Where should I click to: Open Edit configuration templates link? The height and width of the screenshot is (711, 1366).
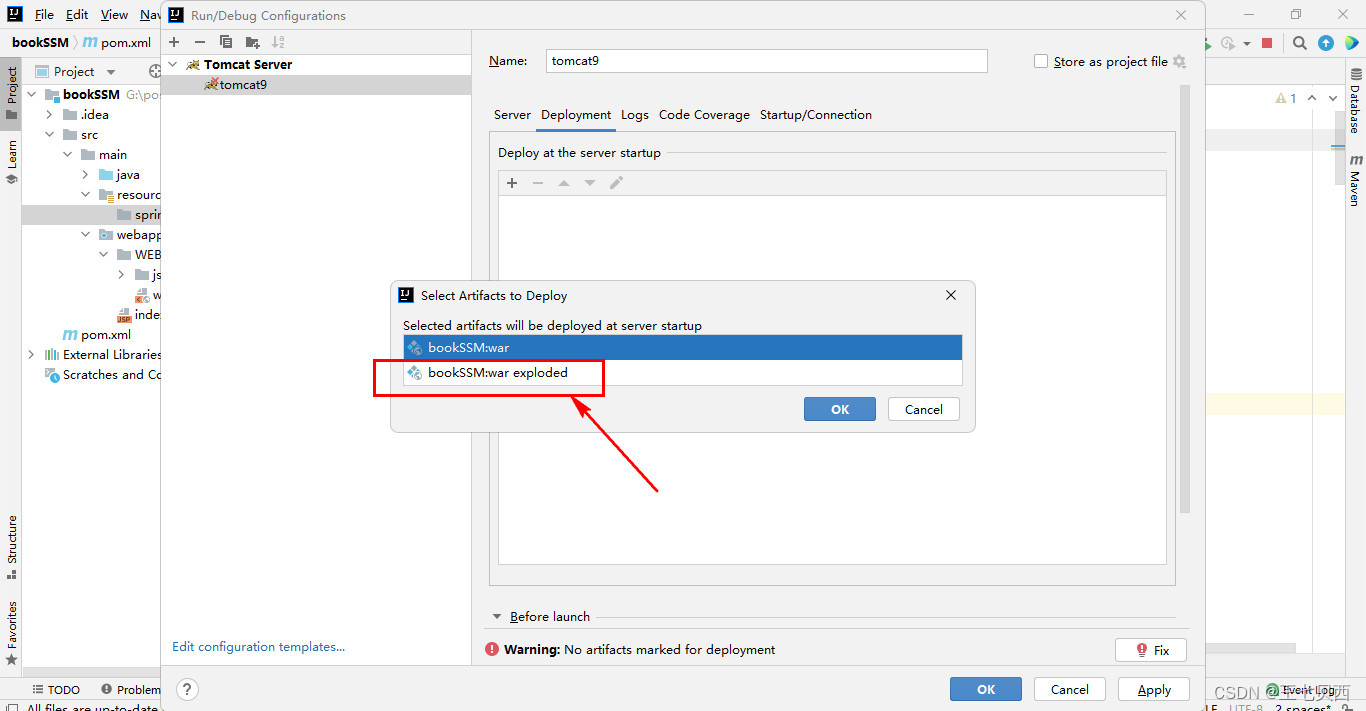click(259, 647)
